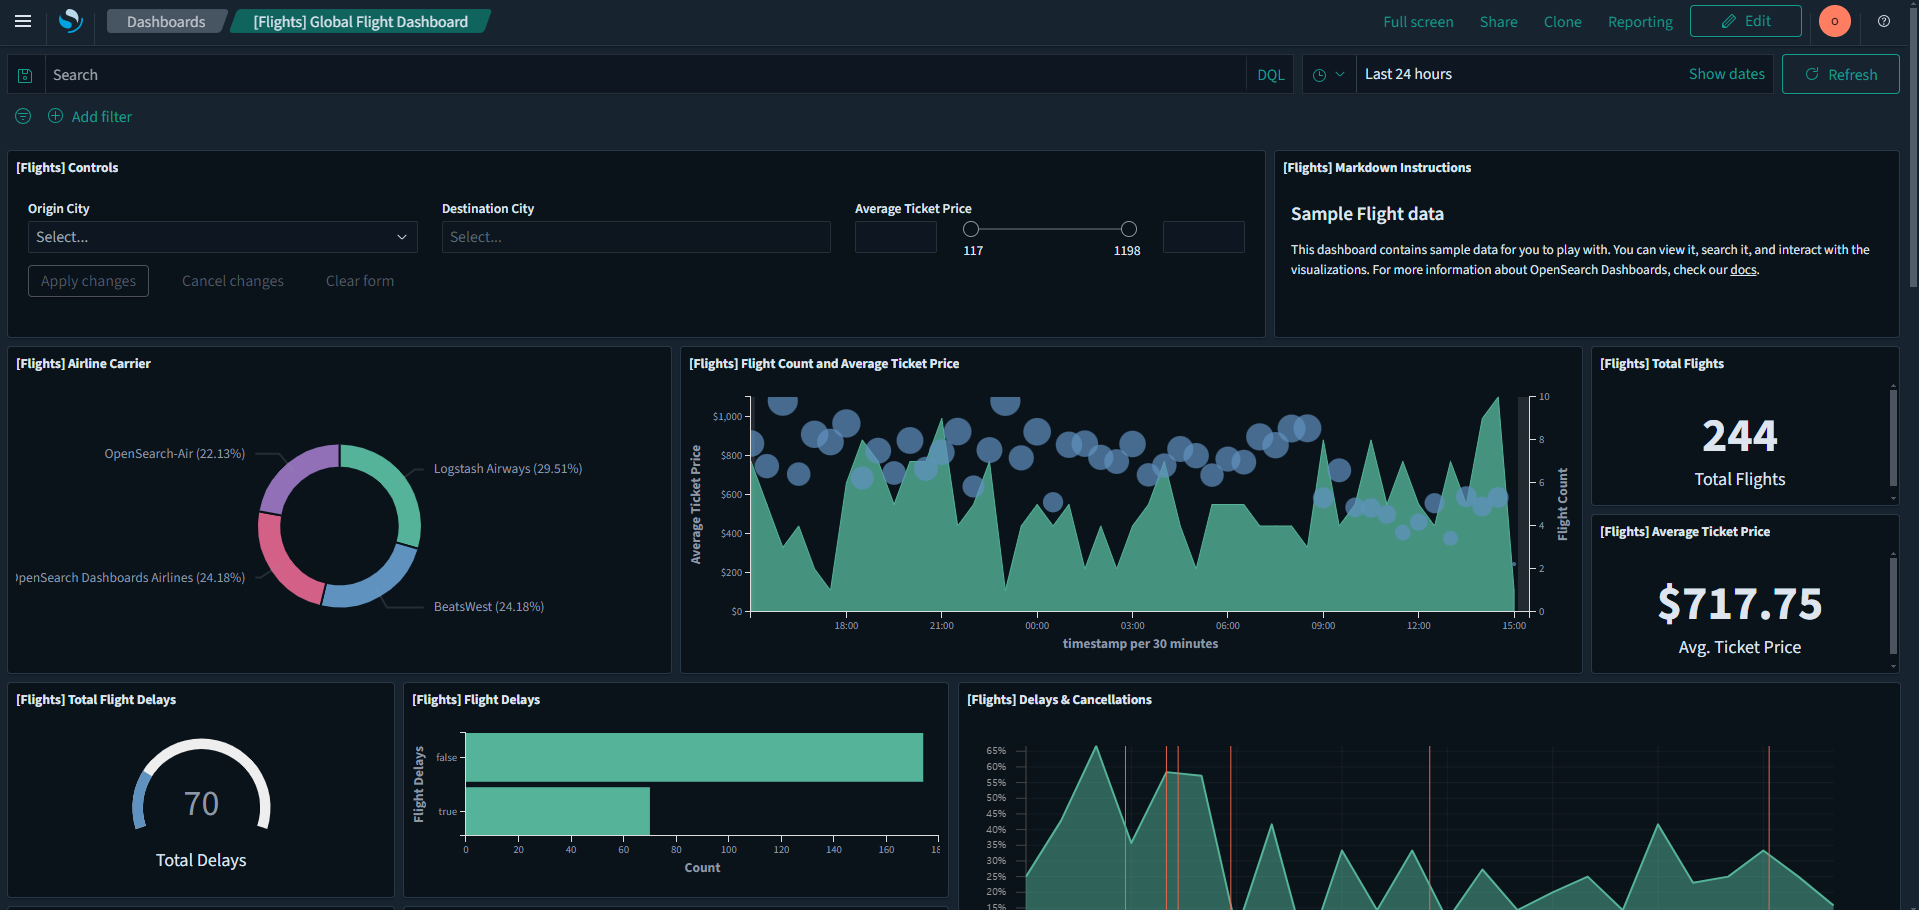Click the '[Flights] Controls' panel title

point(67,168)
